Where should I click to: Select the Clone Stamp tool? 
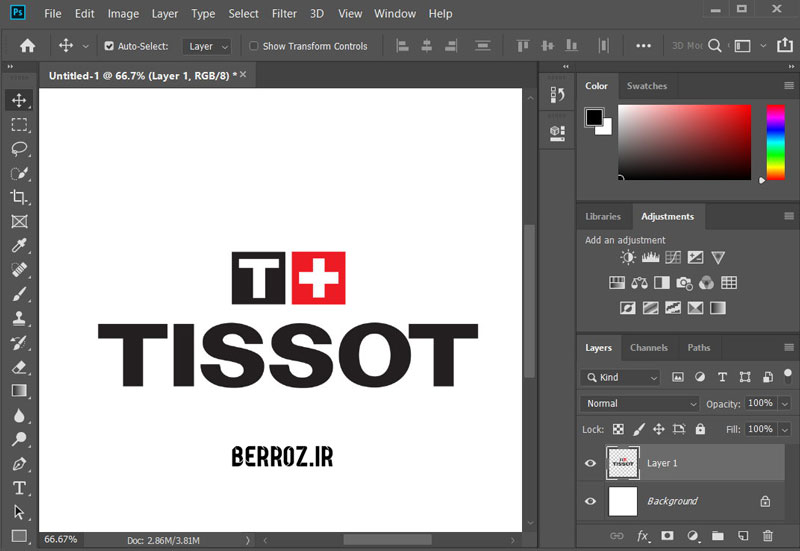pyautogui.click(x=19, y=318)
